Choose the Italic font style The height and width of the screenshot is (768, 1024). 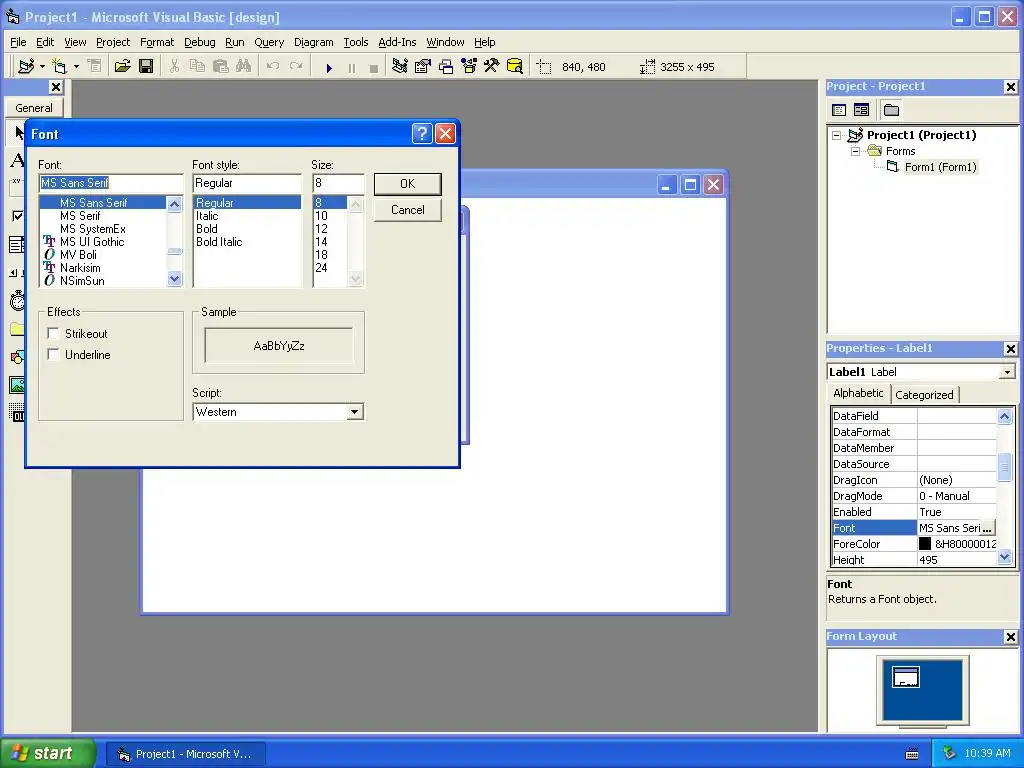pos(207,216)
